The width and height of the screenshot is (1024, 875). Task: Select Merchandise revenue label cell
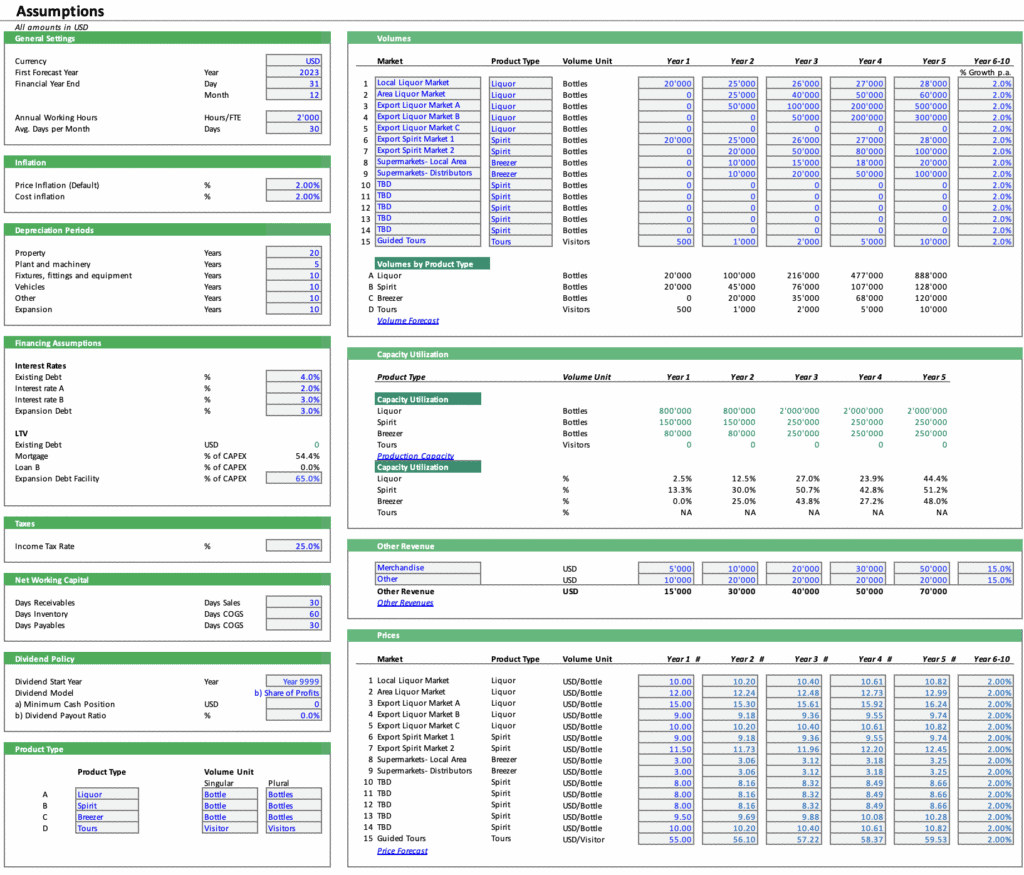click(428, 568)
